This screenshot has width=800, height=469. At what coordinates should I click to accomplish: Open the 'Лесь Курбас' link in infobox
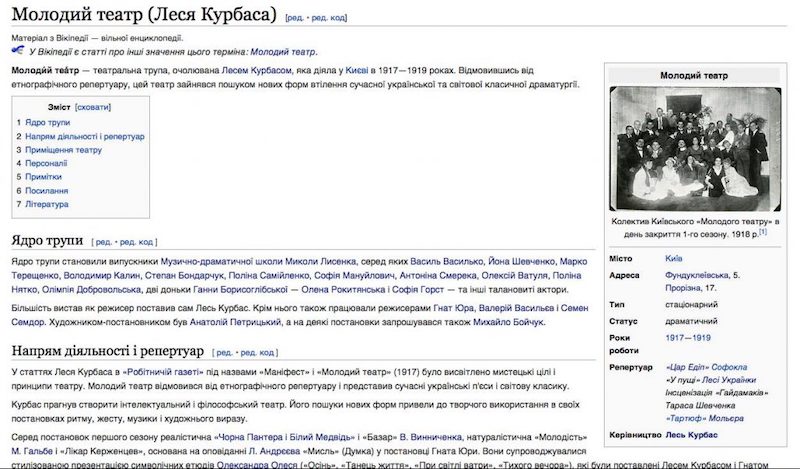click(x=691, y=435)
